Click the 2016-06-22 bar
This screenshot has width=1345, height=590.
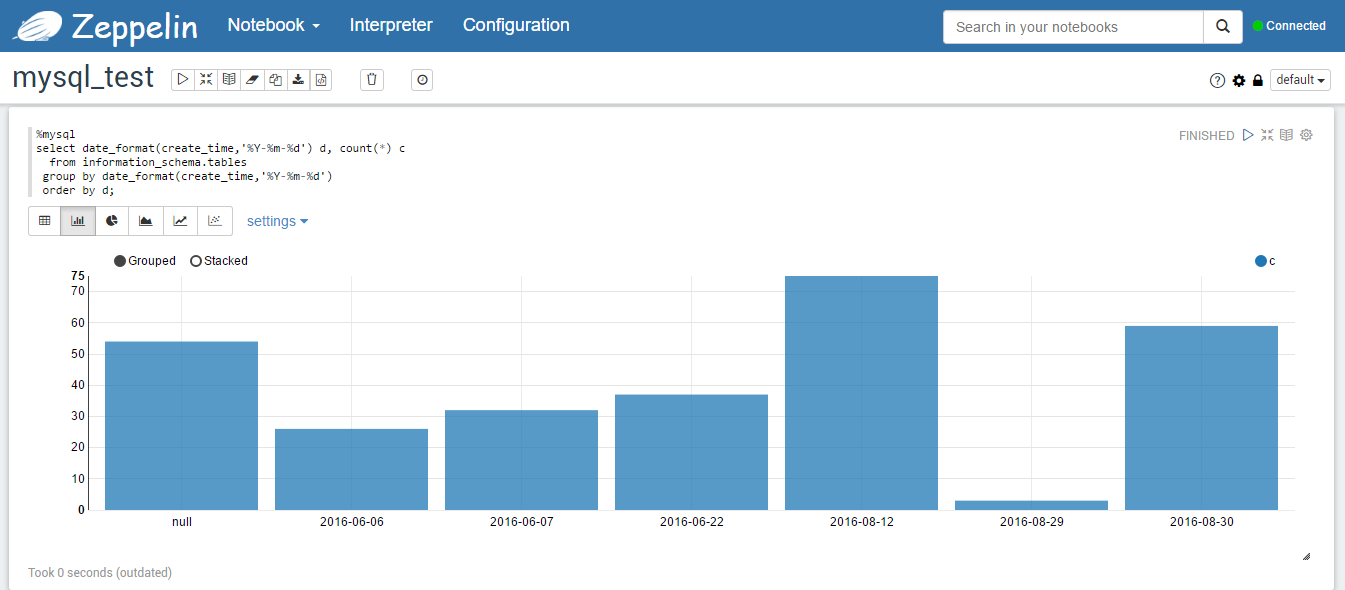(x=691, y=452)
